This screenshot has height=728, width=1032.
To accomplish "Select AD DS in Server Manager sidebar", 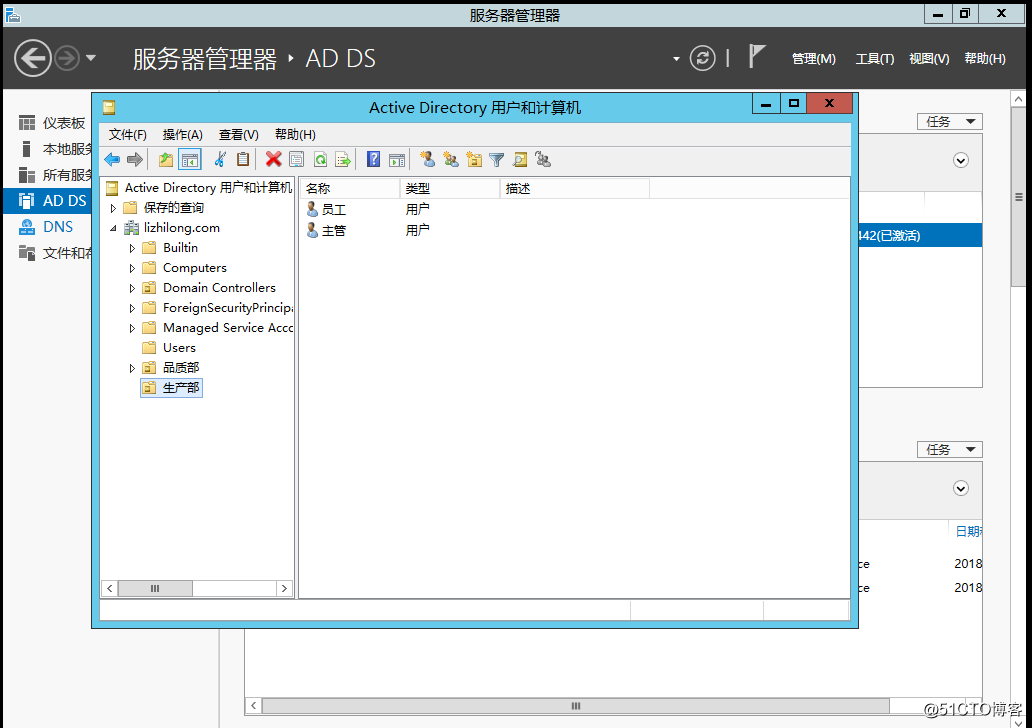I will tap(47, 201).
